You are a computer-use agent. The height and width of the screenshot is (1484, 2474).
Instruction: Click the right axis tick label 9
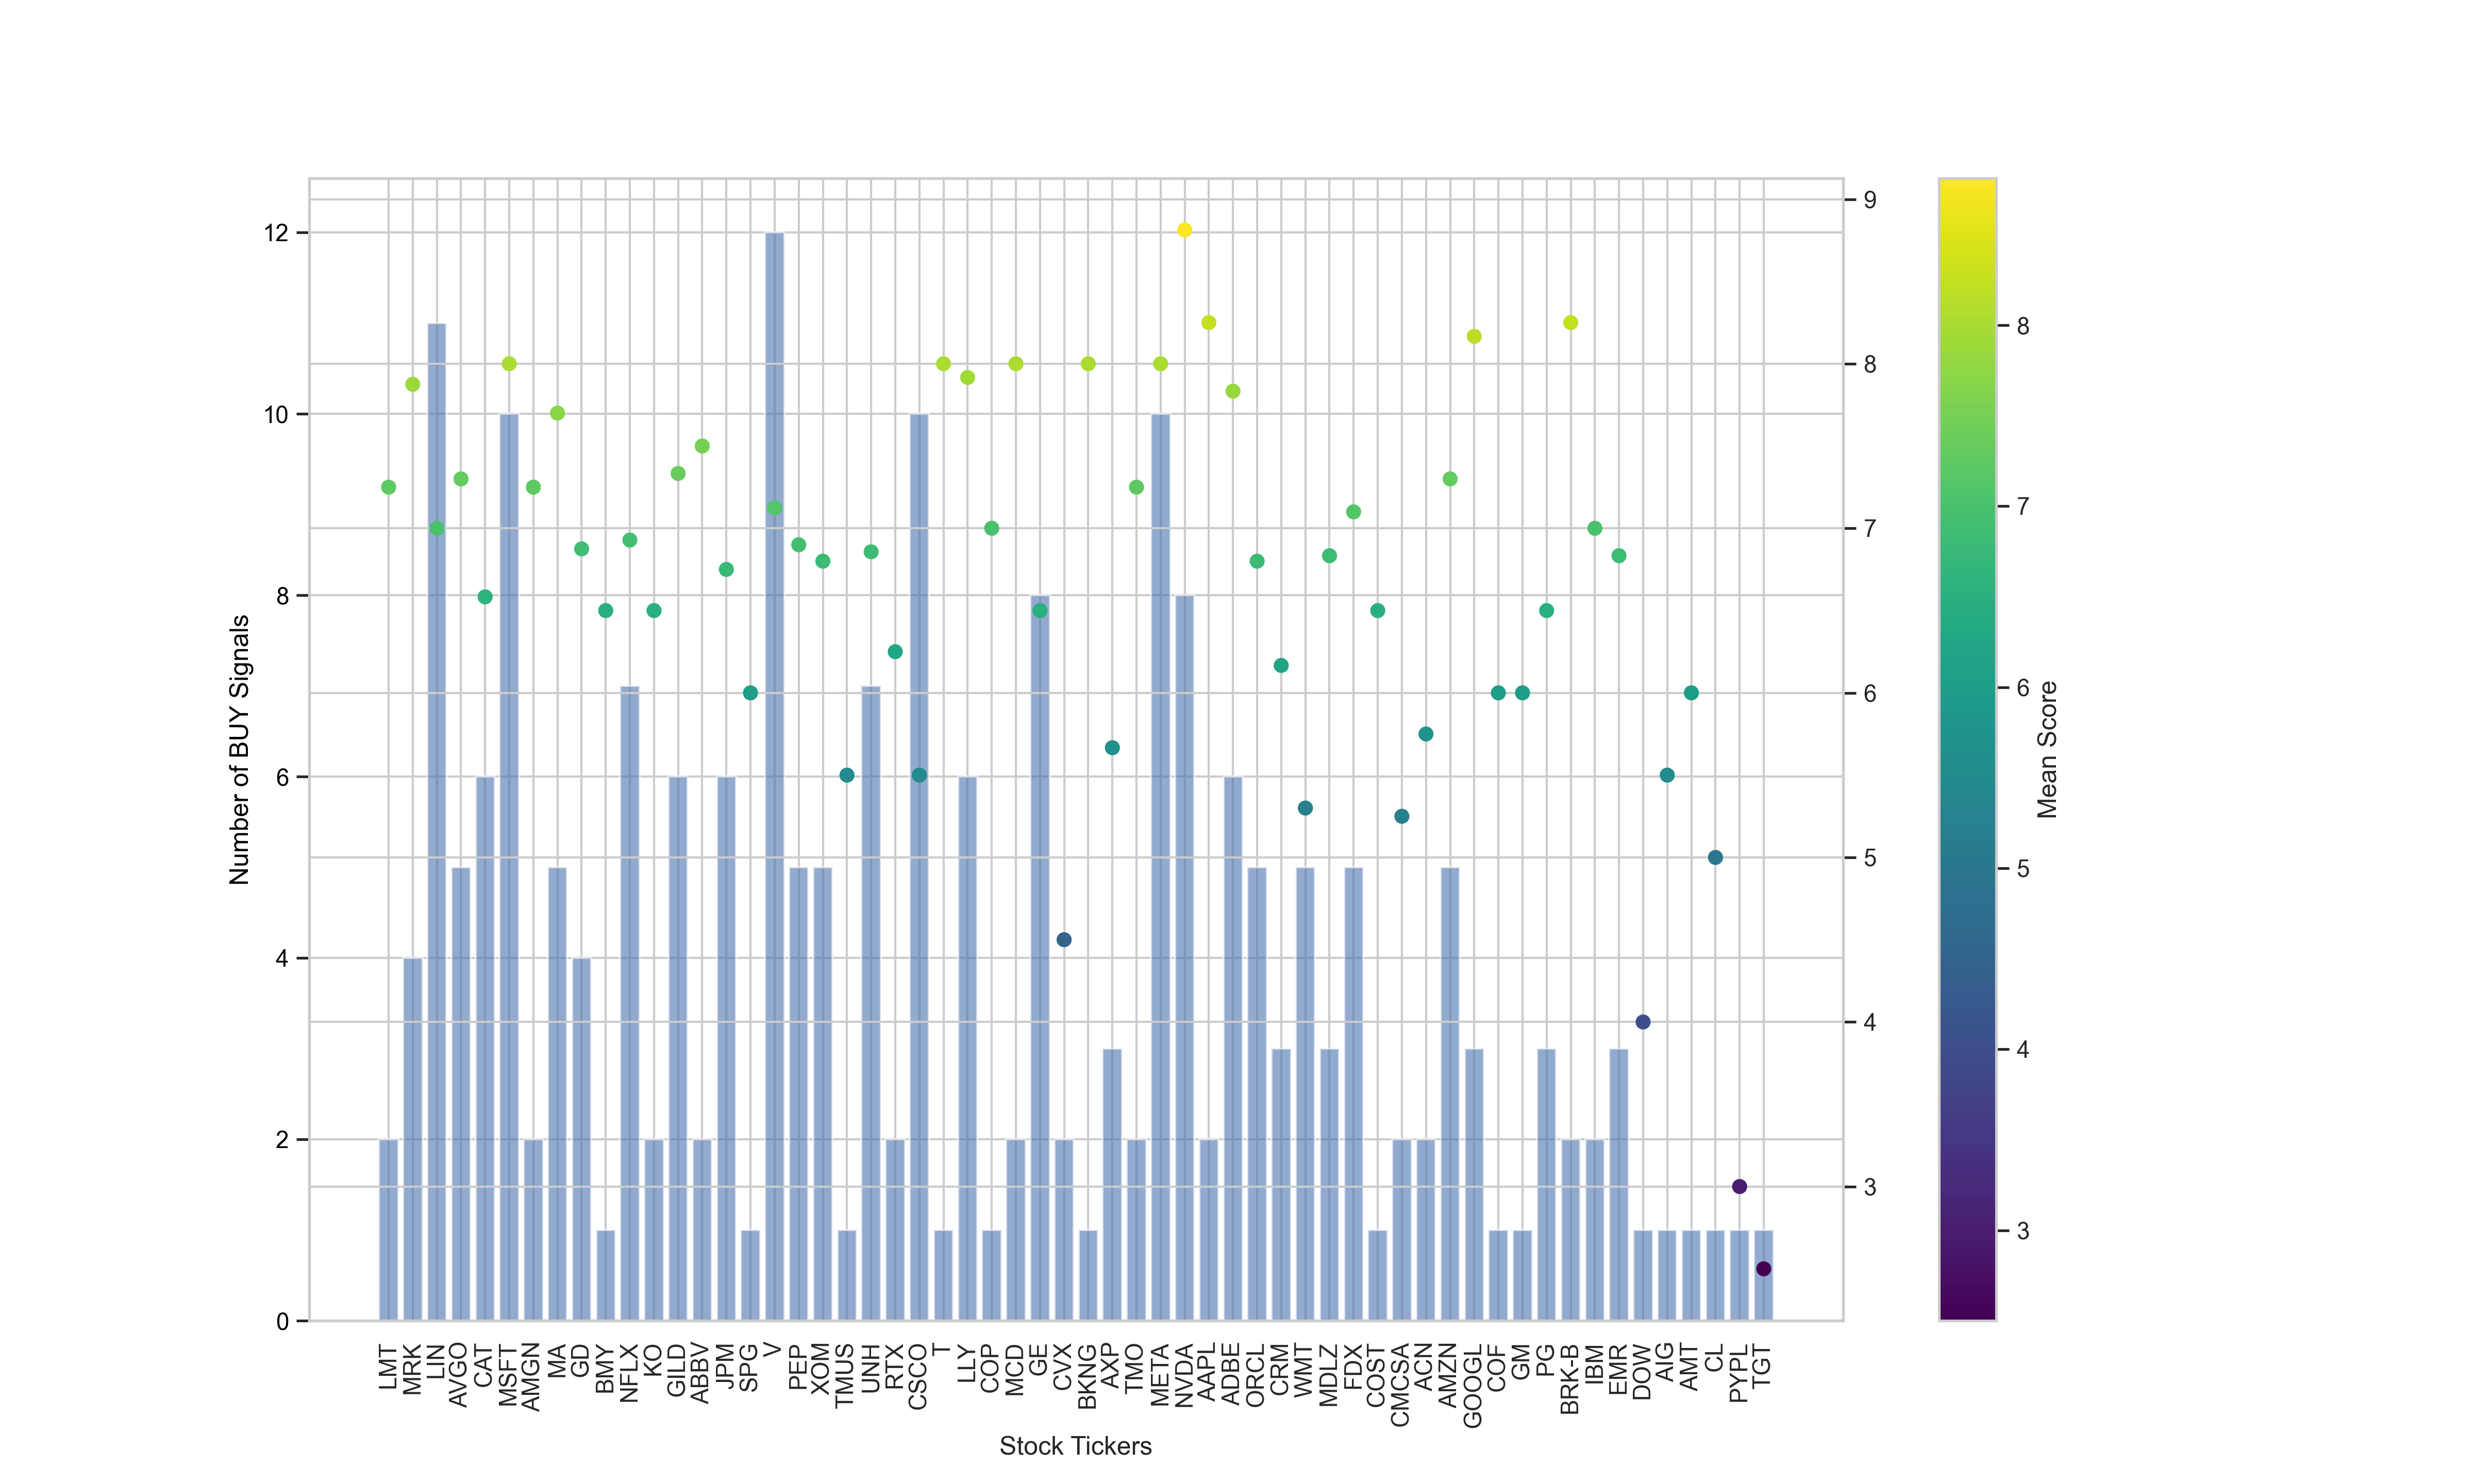(1869, 200)
